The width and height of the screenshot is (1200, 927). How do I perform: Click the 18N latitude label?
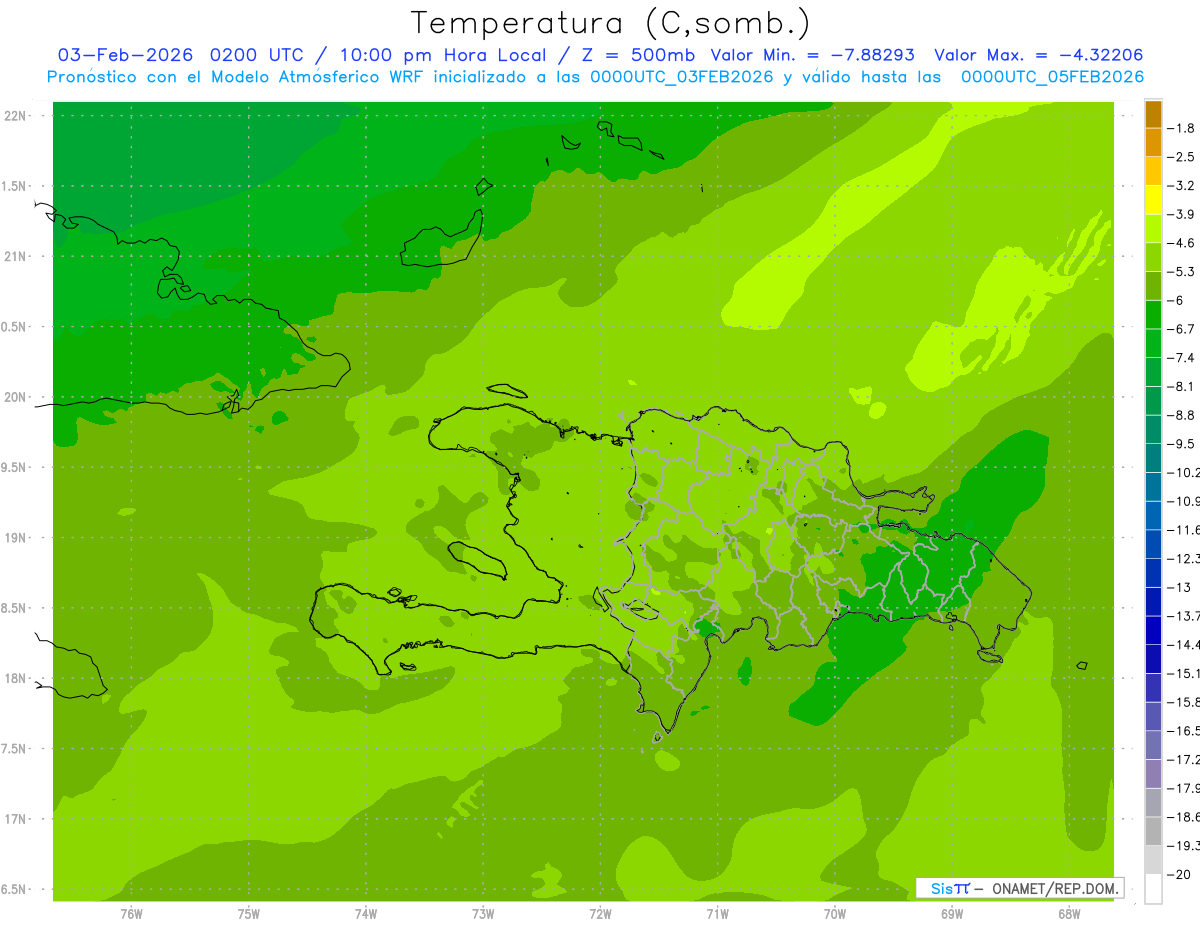(x=17, y=679)
